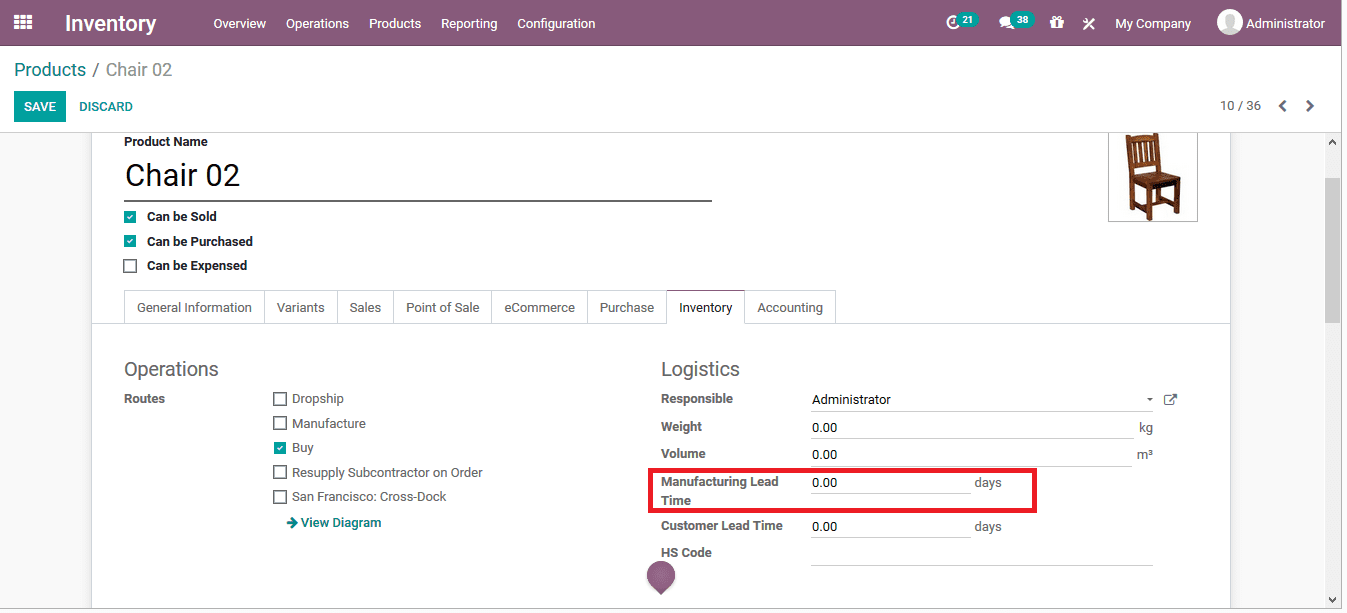
Task: Click the HS Code input field
Action: [x=981, y=554]
